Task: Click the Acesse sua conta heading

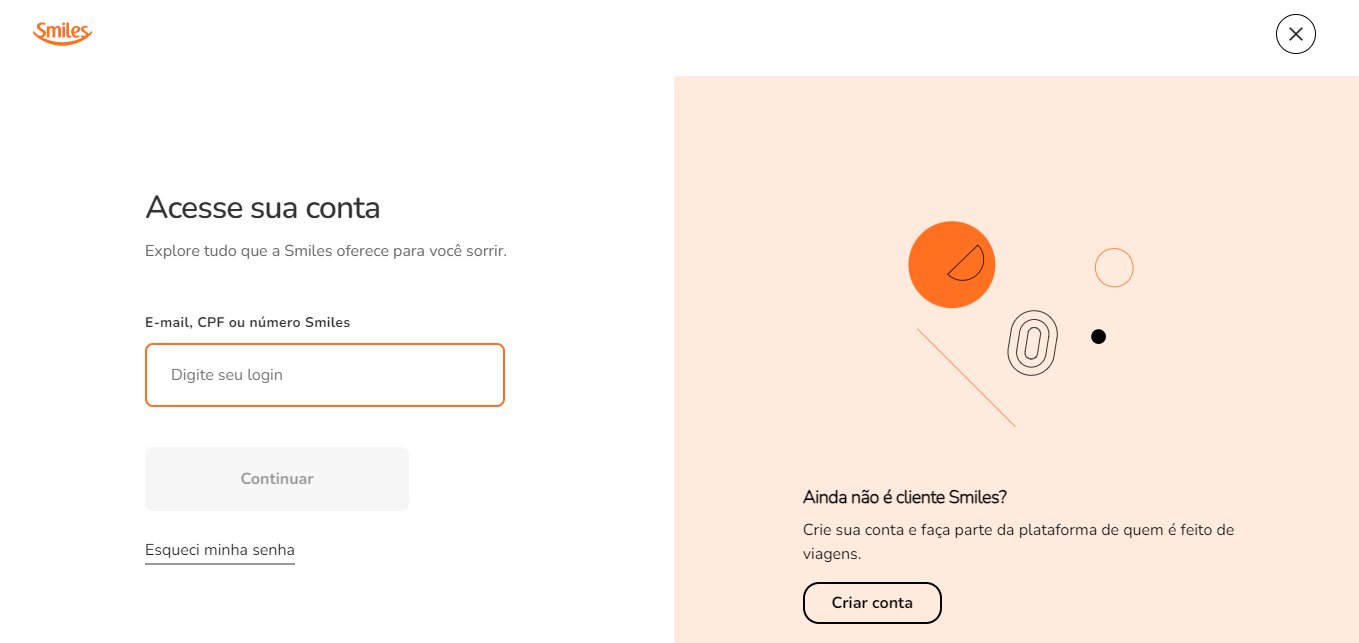Action: tap(263, 208)
